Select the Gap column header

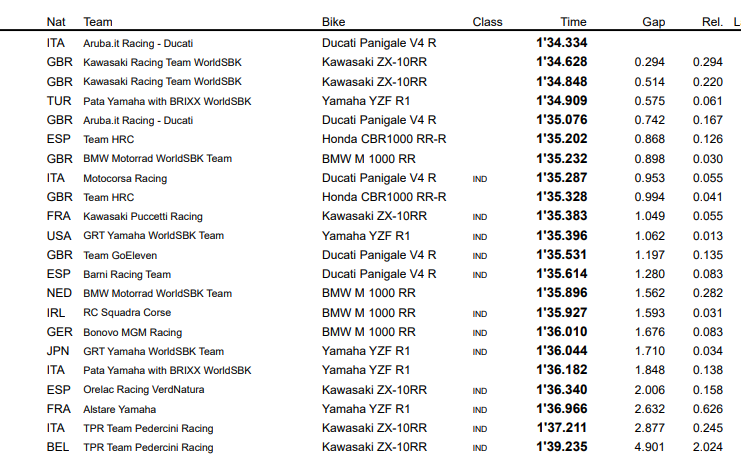(653, 21)
